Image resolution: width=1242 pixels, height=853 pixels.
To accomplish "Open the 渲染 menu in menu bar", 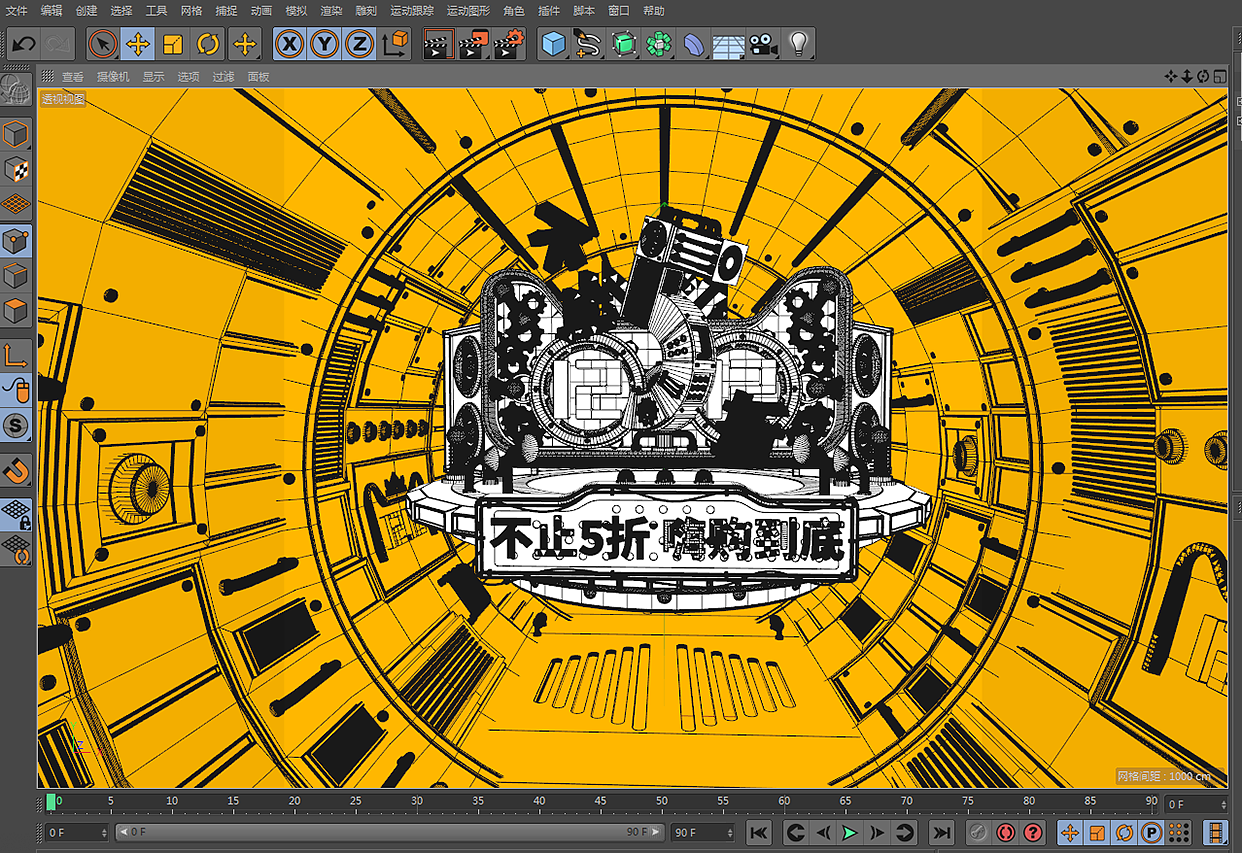I will [x=334, y=11].
